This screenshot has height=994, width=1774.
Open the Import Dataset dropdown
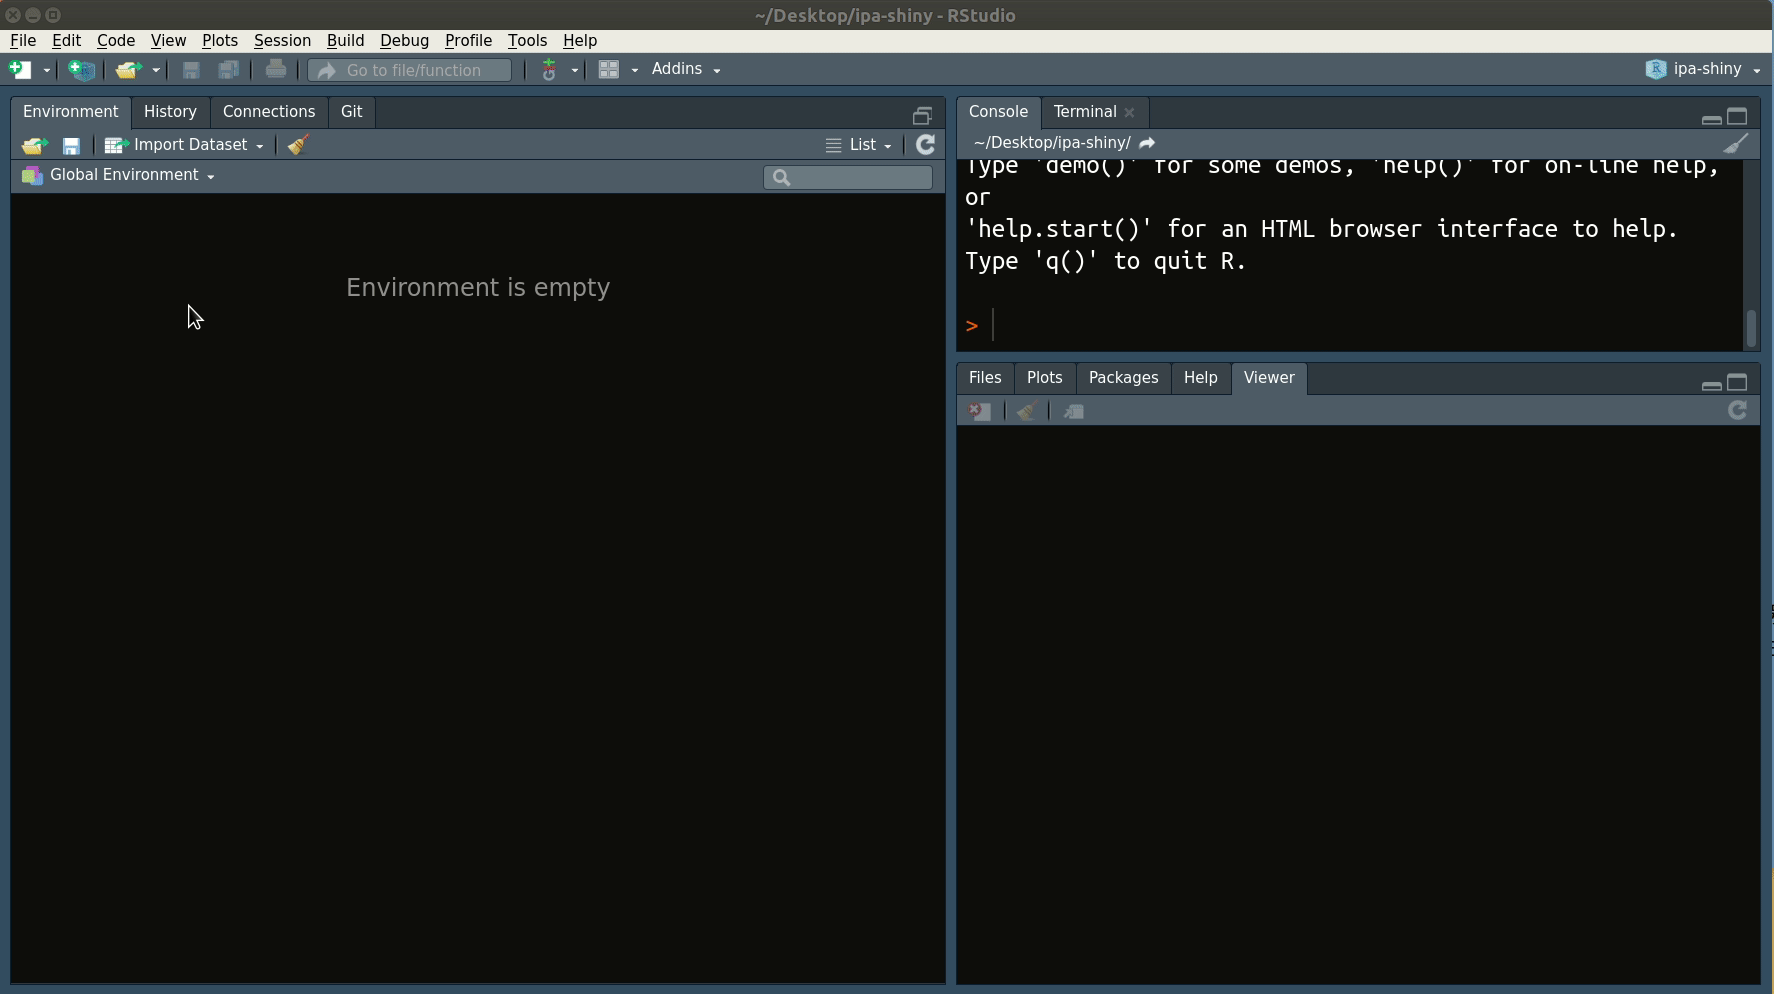coord(184,145)
